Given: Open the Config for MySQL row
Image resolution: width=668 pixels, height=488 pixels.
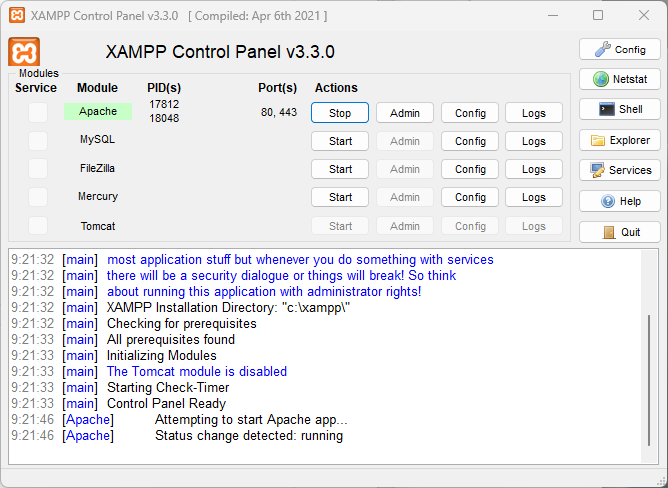Looking at the screenshot, I should click(x=470, y=141).
